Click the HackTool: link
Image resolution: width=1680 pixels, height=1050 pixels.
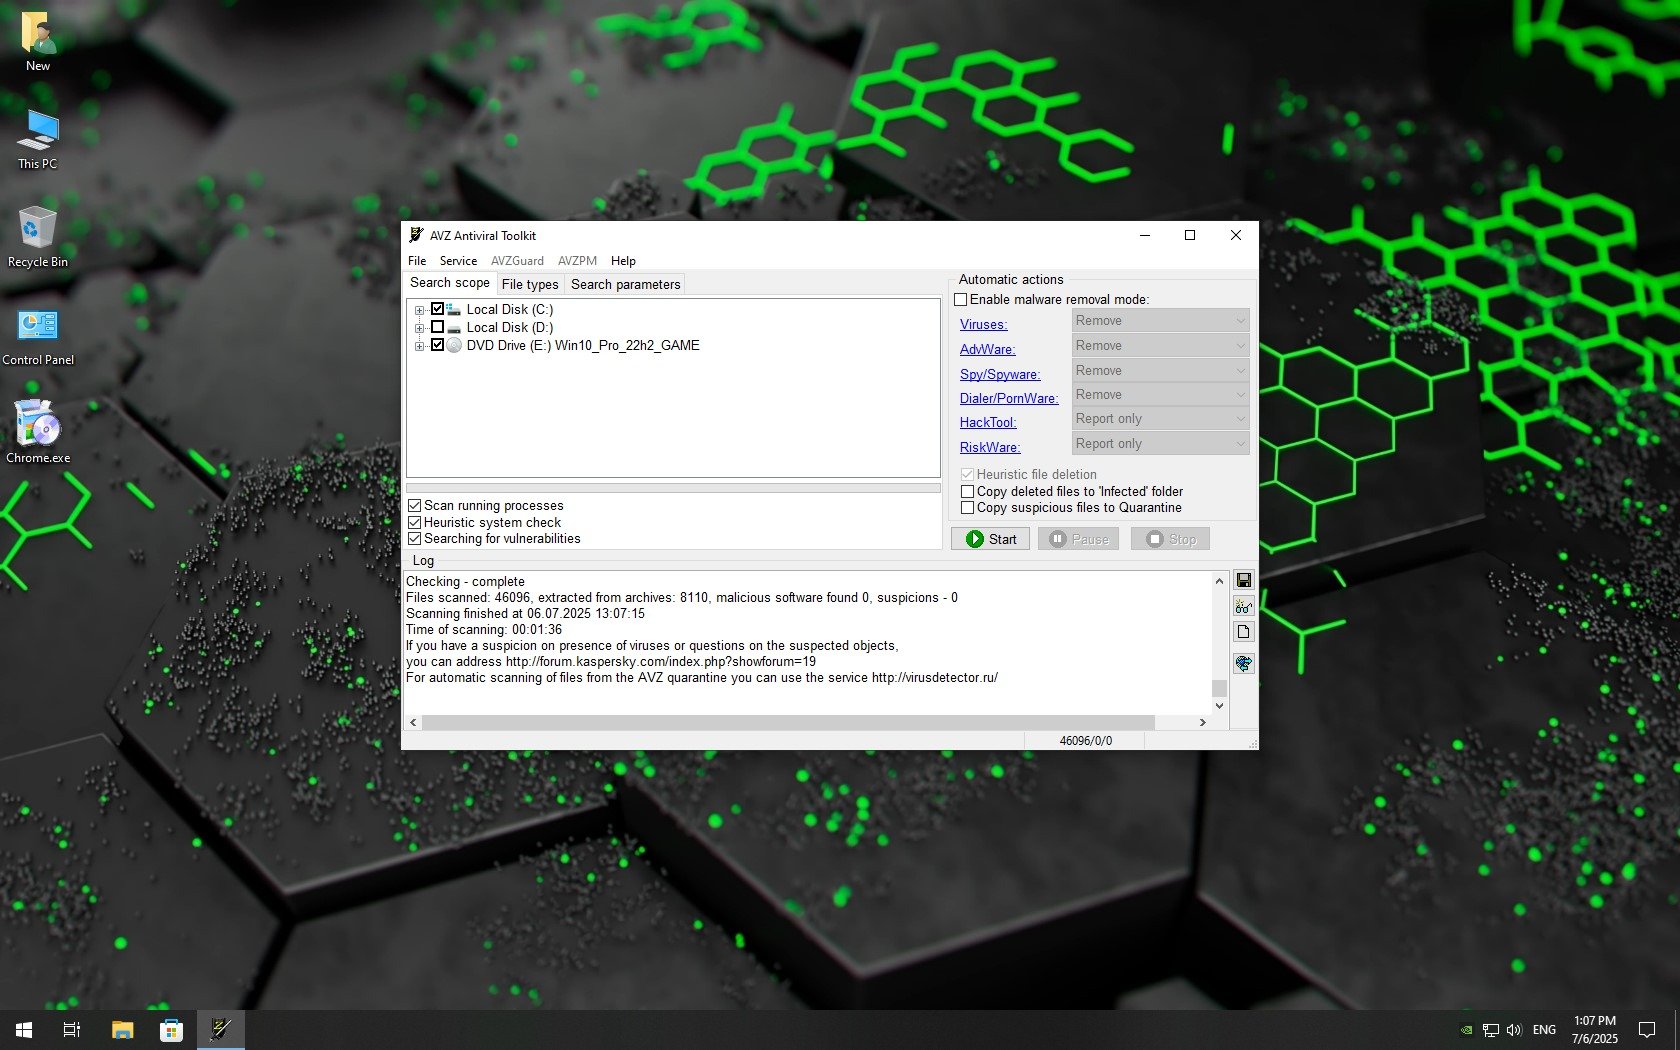coord(988,422)
